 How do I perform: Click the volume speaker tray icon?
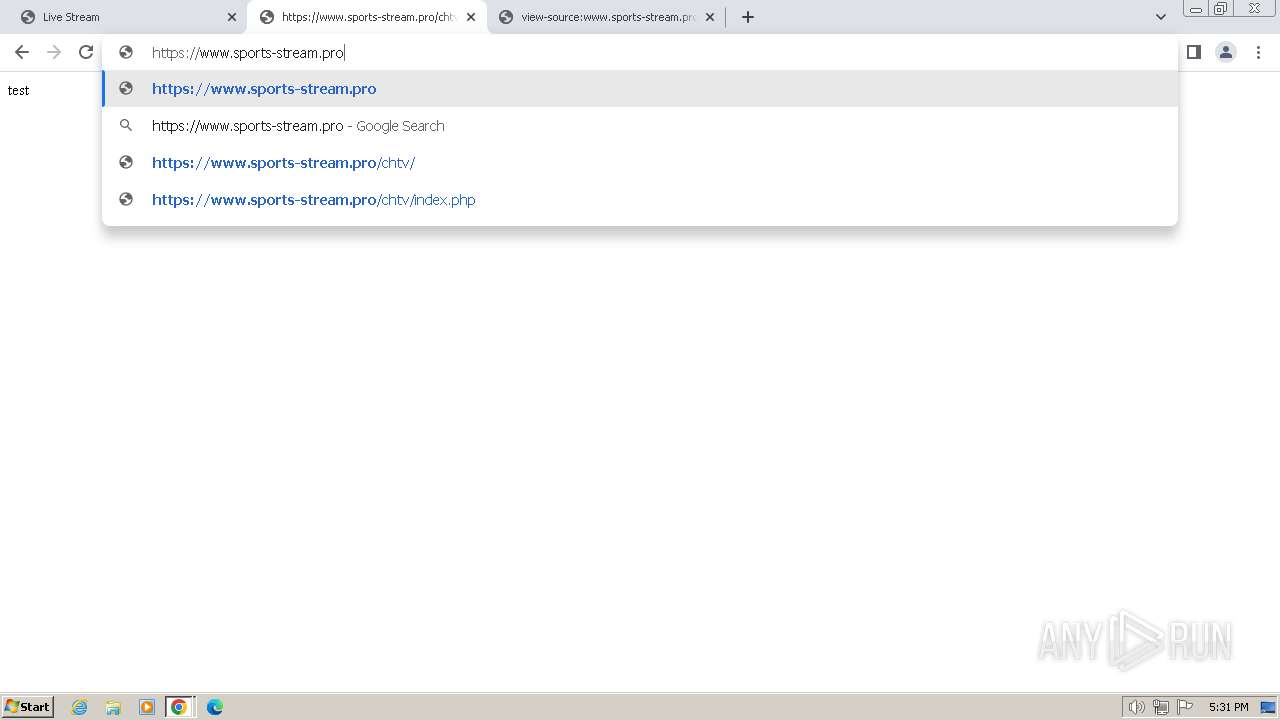1136,707
